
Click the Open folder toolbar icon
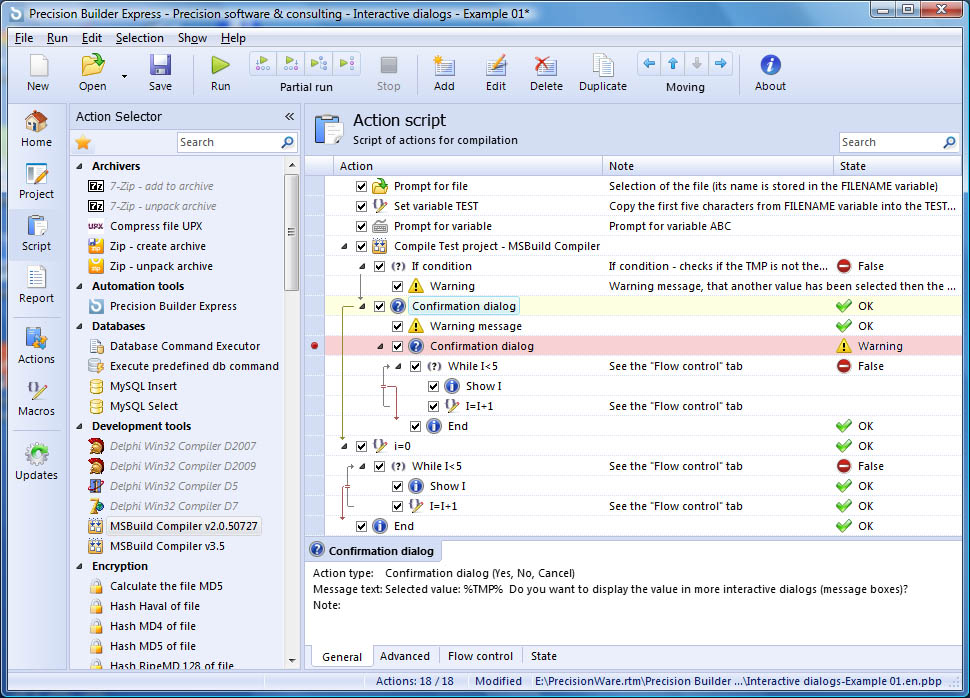pyautogui.click(x=93, y=65)
